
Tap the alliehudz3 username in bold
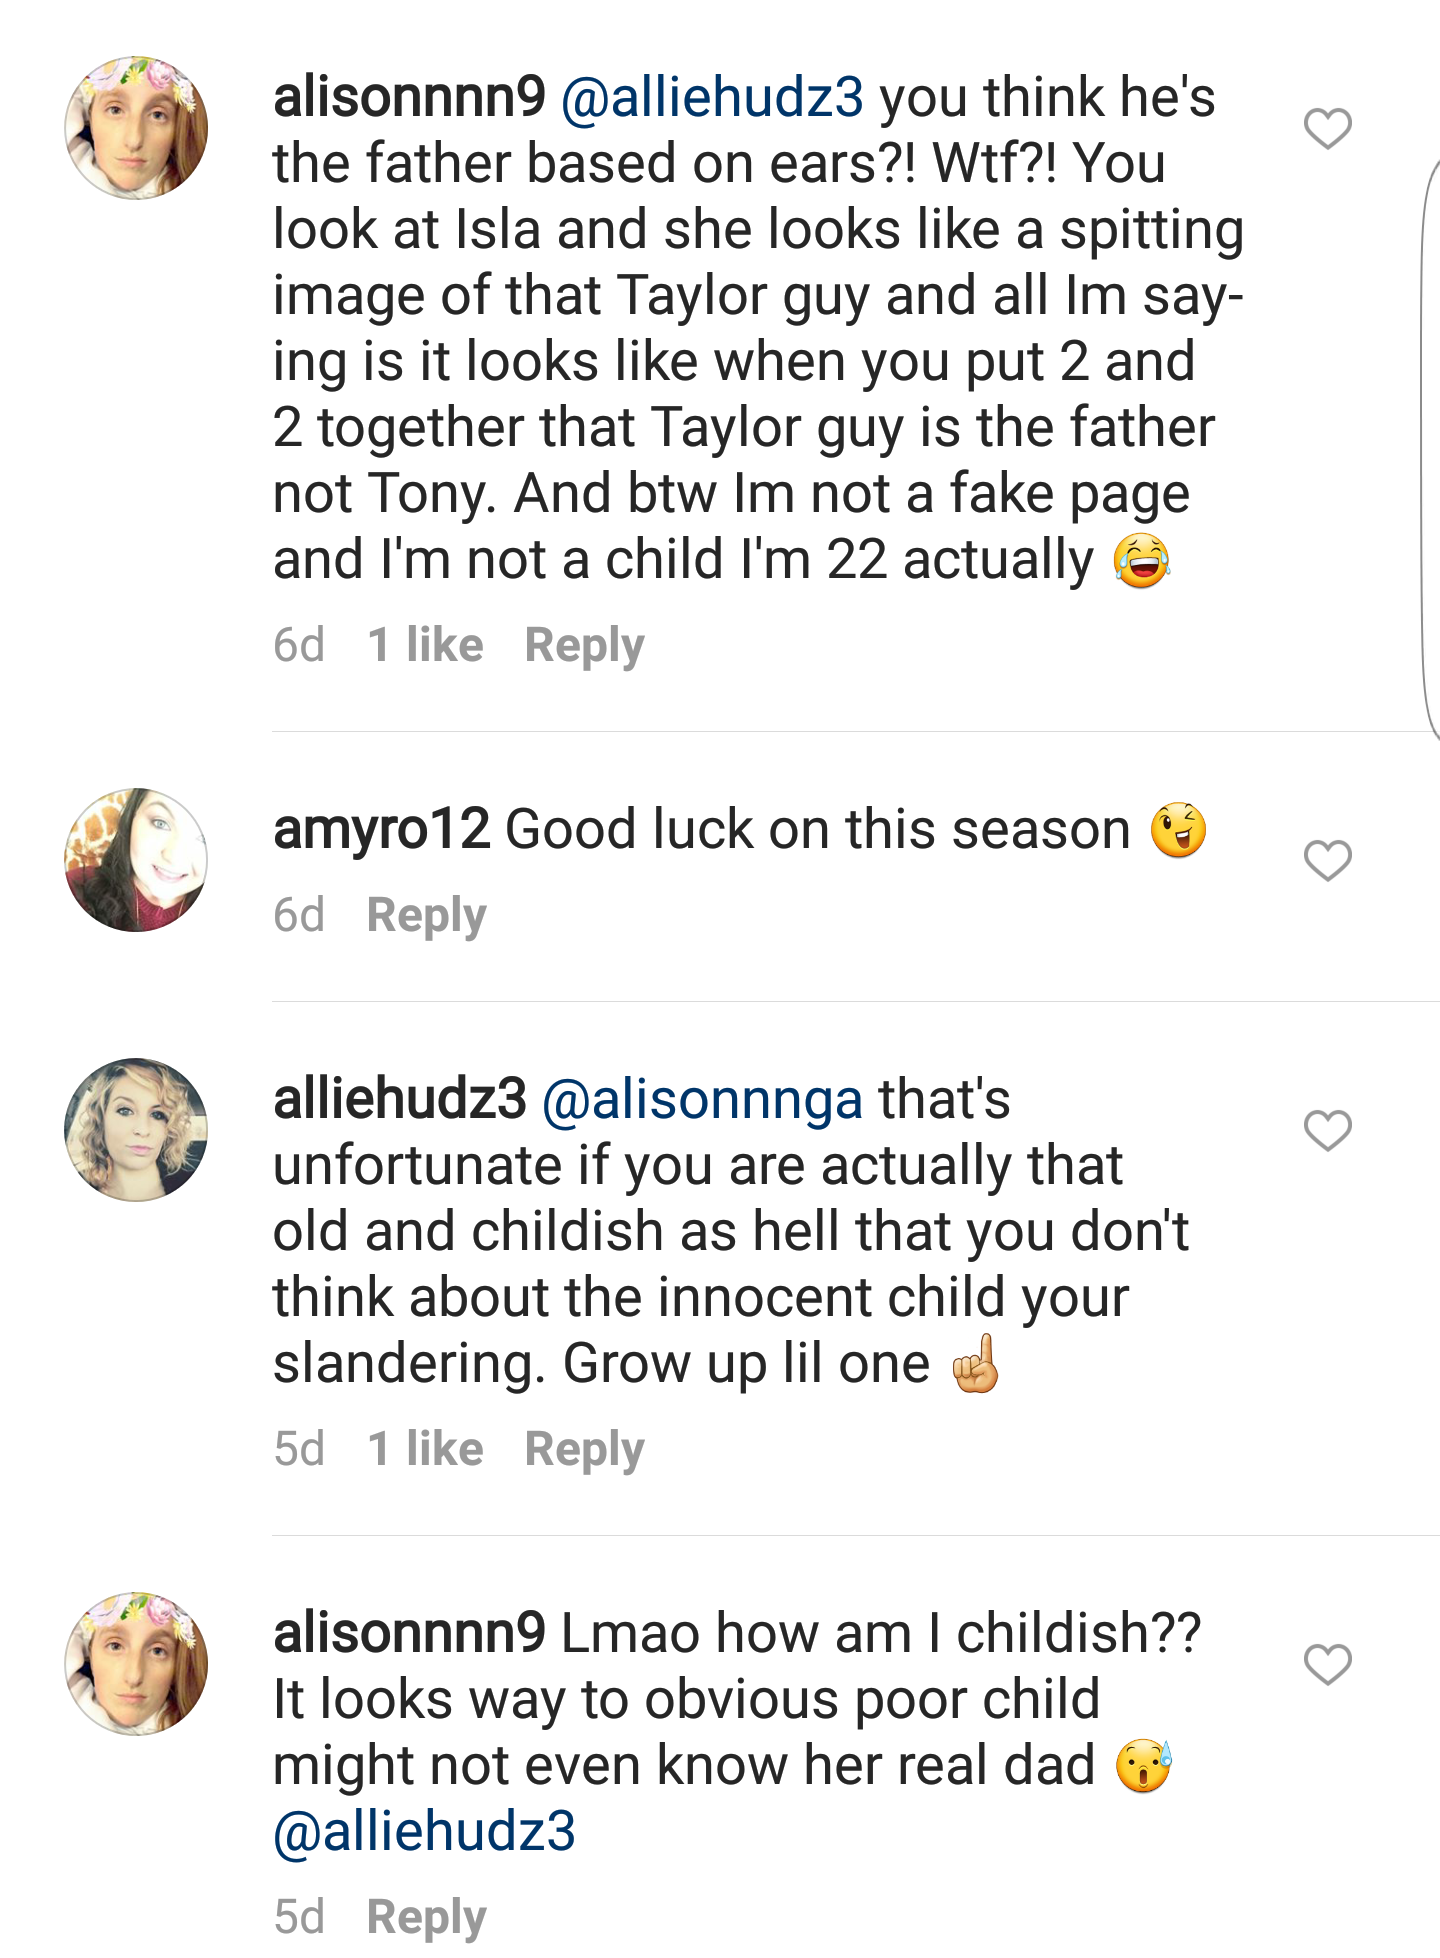[400, 1100]
